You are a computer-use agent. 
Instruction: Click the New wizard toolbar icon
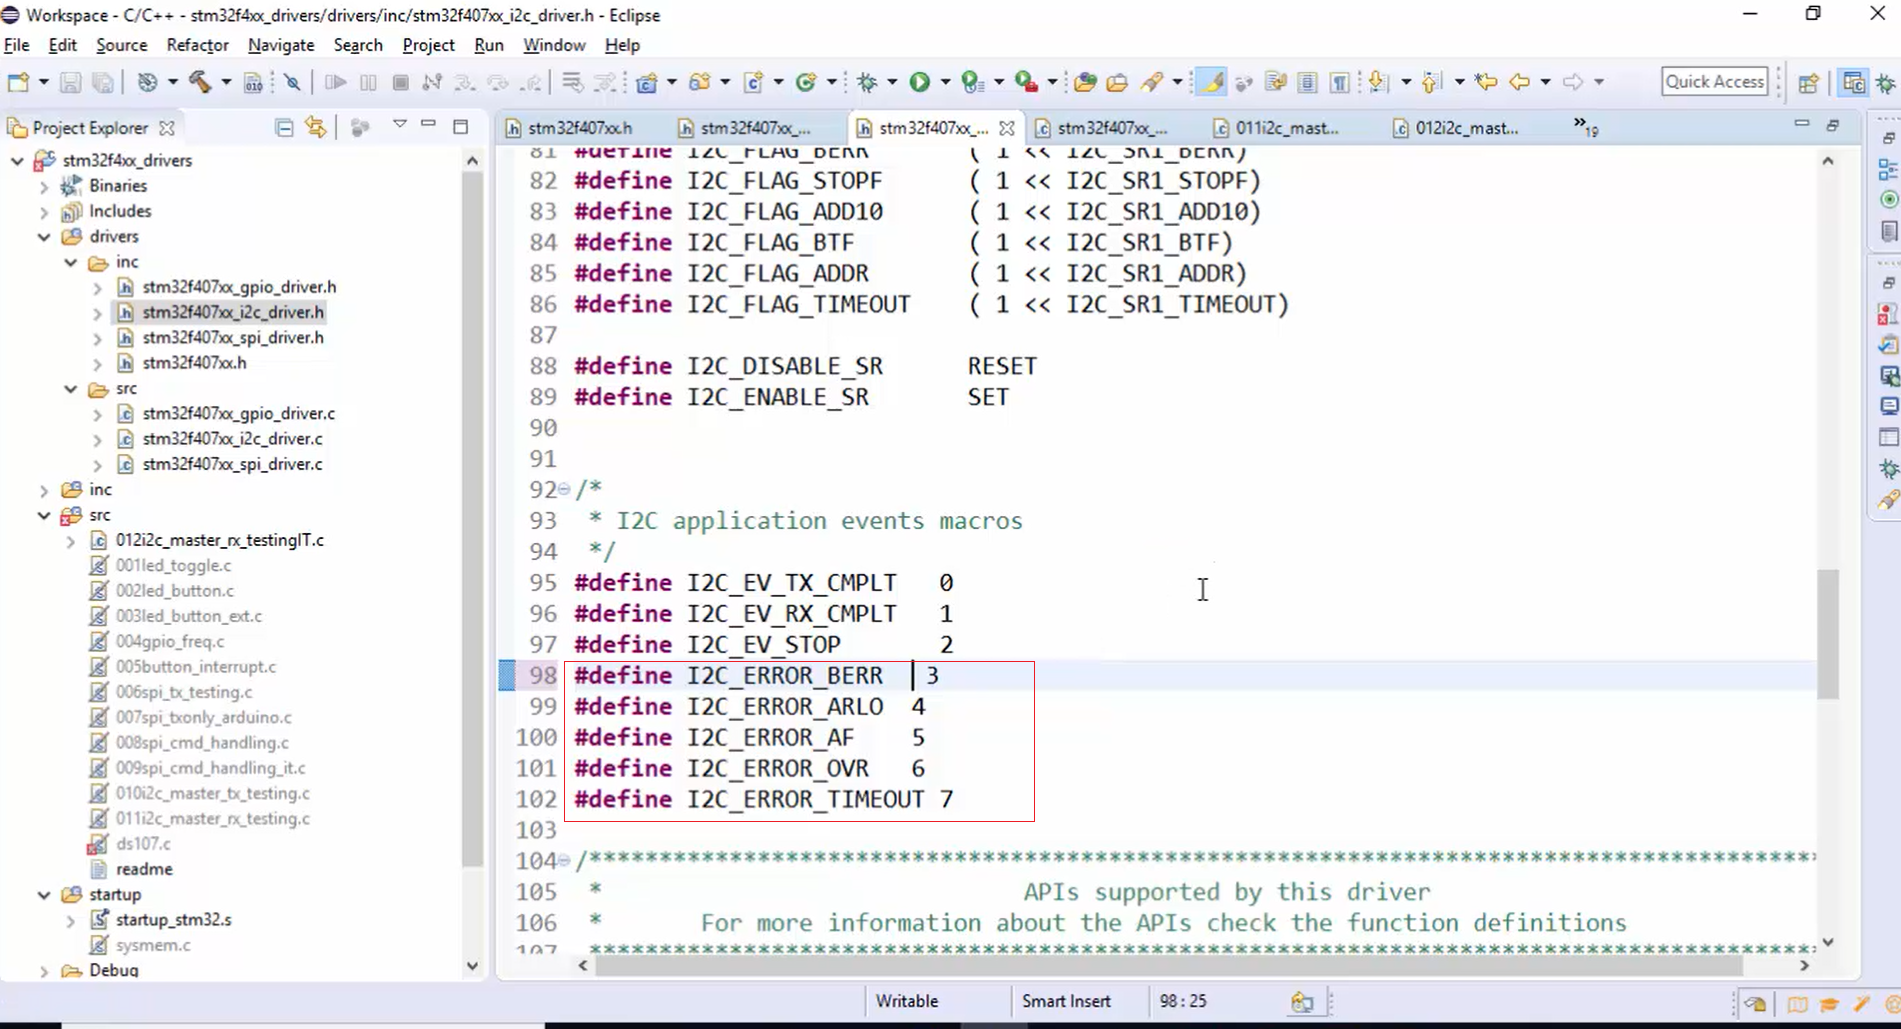tap(18, 82)
